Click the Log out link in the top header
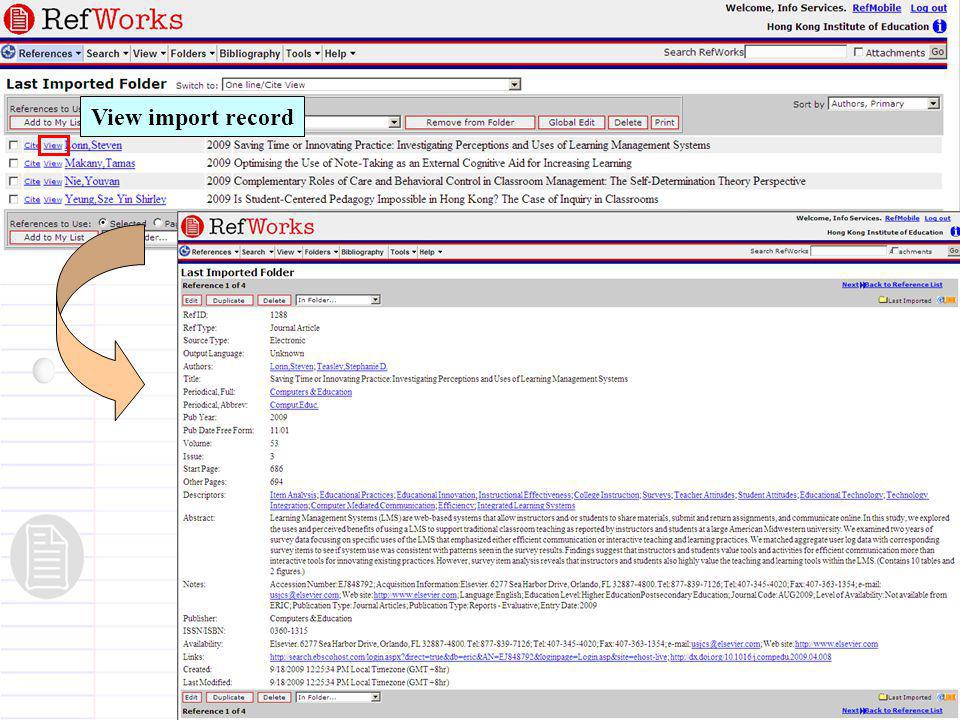Image resolution: width=960 pixels, height=720 pixels. pos(928,8)
